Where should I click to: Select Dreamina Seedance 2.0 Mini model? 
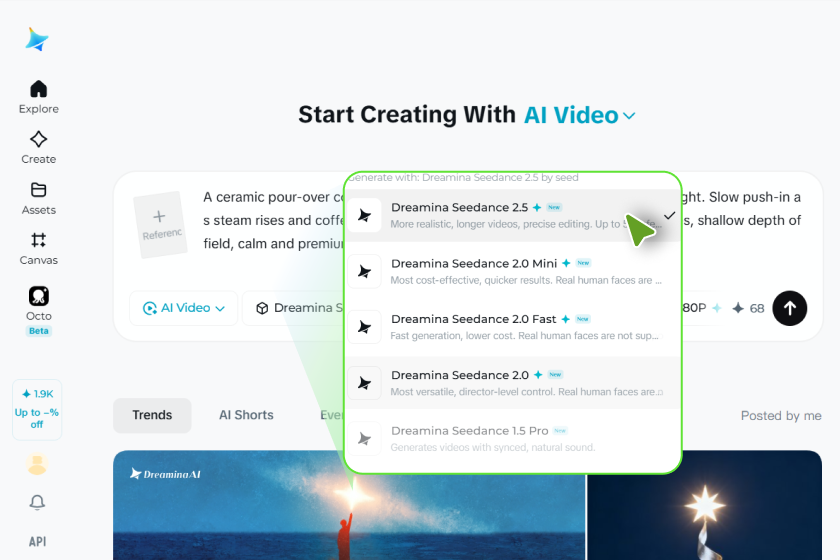tap(513, 271)
